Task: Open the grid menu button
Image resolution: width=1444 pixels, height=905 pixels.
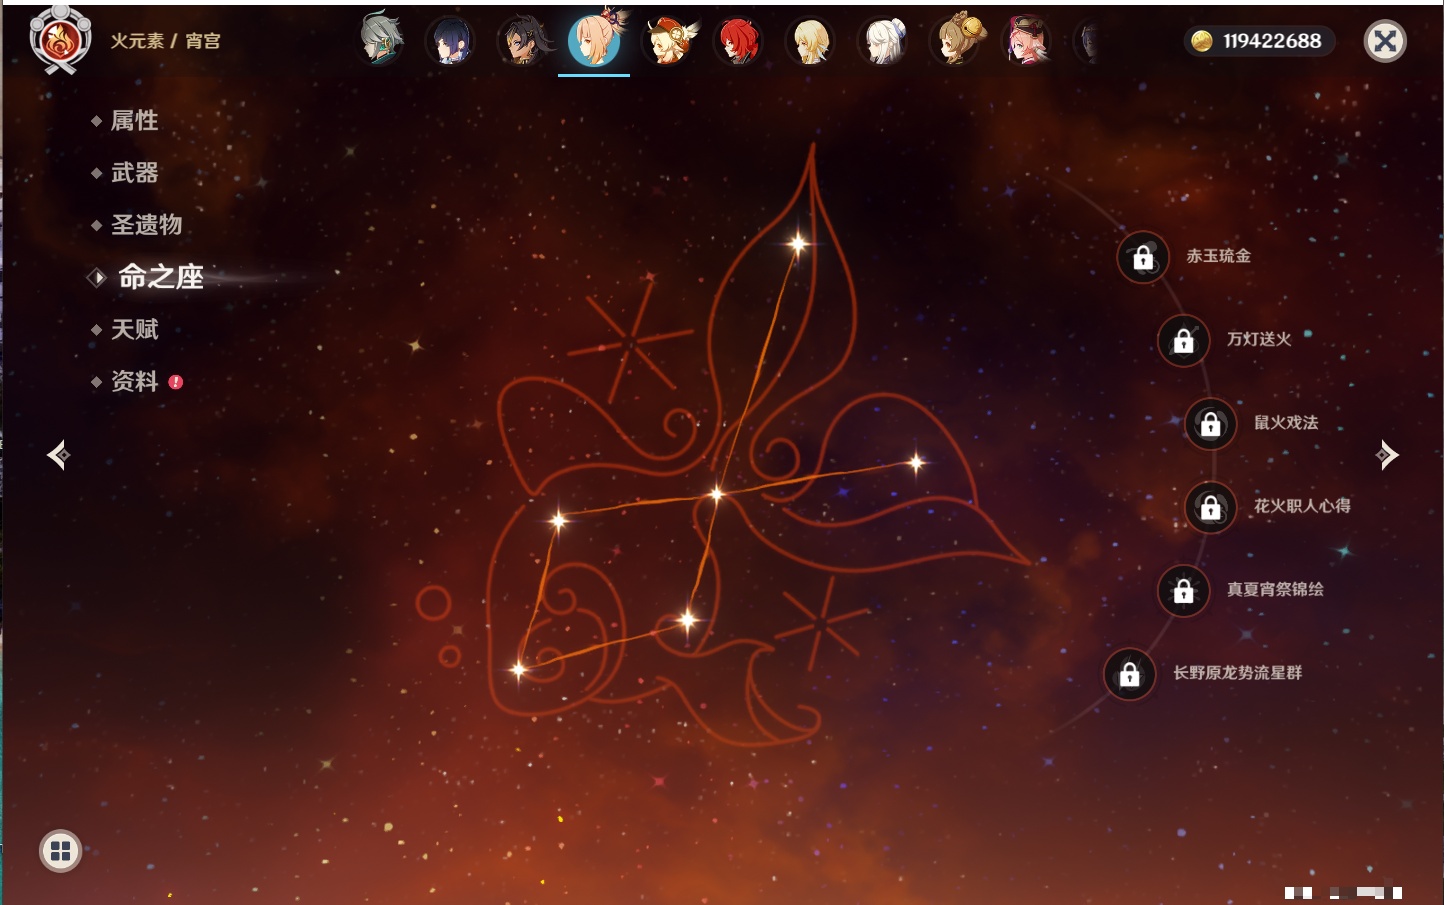Action: click(x=60, y=851)
